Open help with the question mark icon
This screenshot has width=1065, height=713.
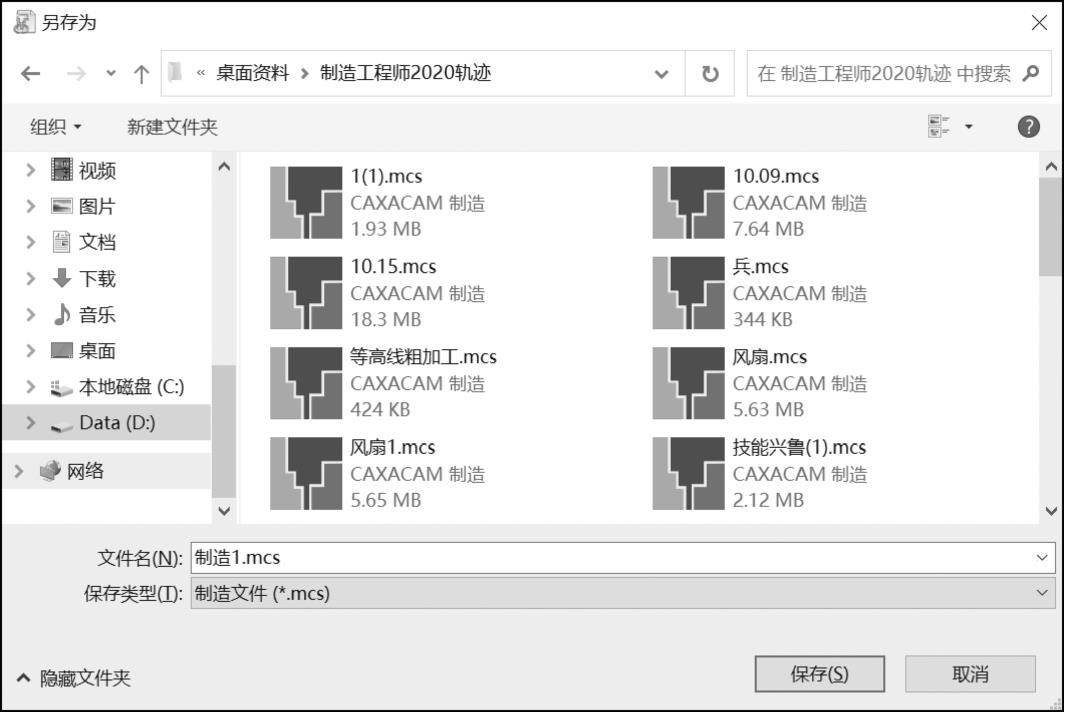(x=1028, y=126)
